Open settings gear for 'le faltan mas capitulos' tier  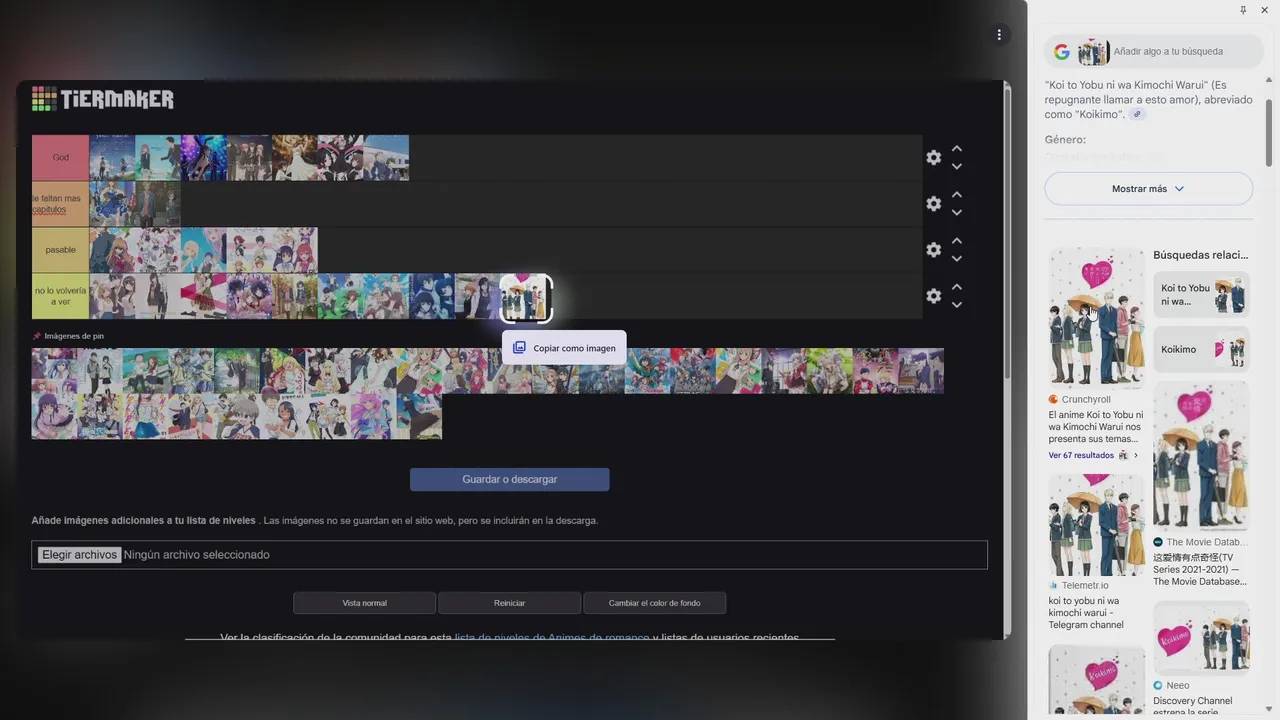(x=933, y=204)
